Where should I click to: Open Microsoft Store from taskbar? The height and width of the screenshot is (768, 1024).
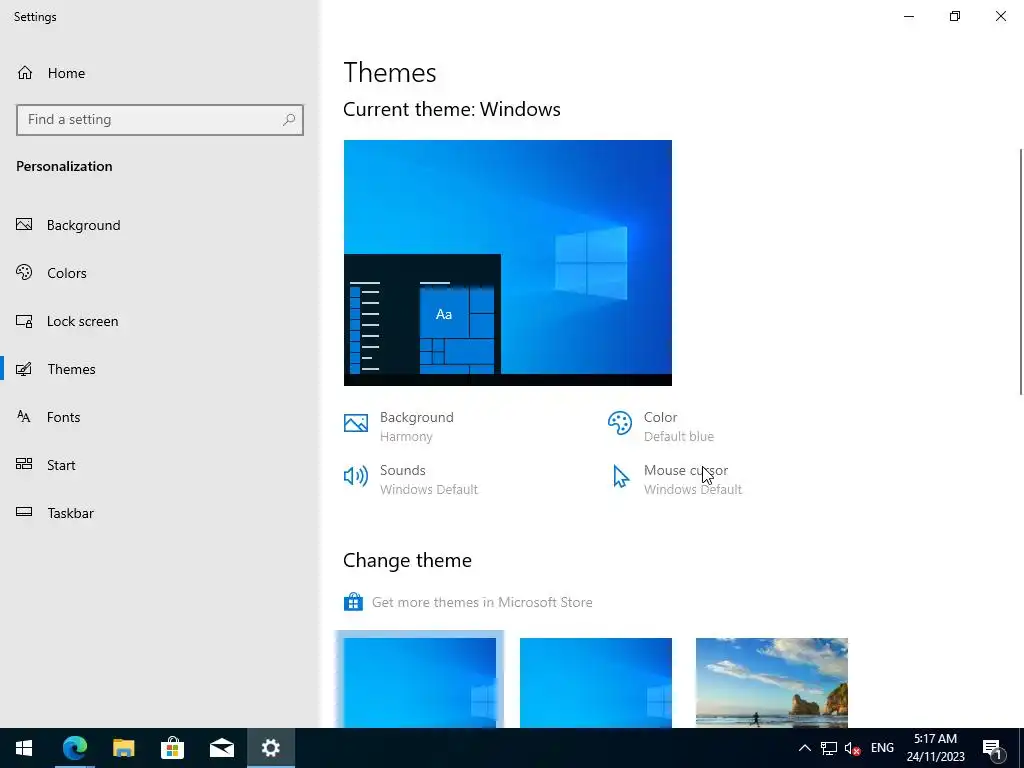(x=172, y=748)
